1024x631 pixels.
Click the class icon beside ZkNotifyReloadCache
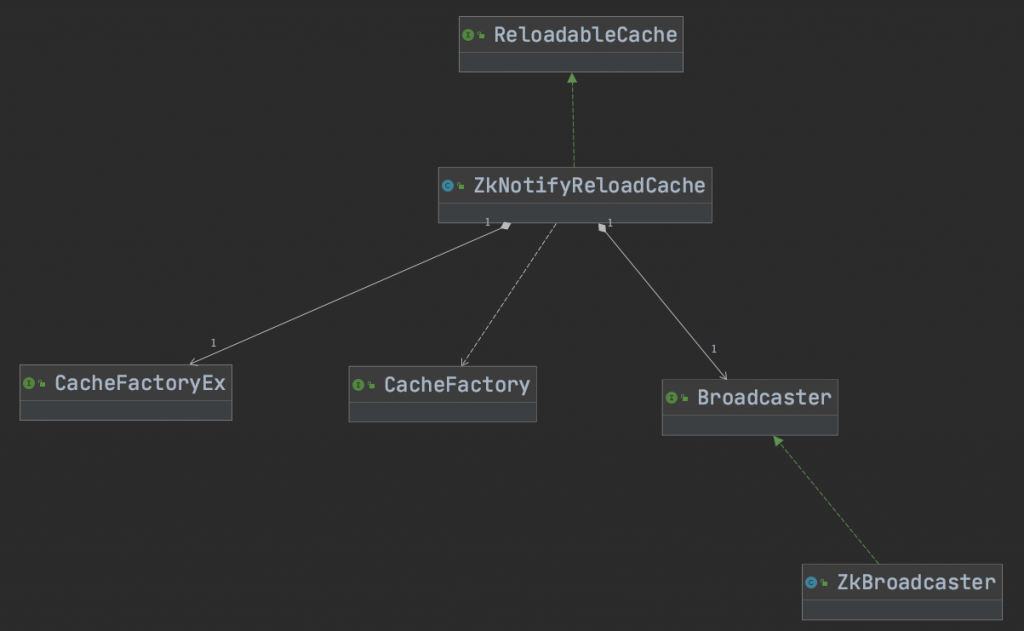click(x=447, y=185)
